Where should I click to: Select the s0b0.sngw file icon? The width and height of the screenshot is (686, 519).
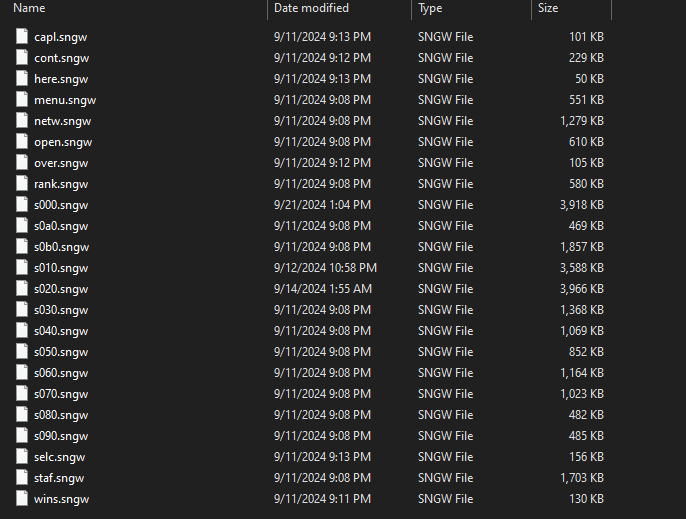click(23, 247)
